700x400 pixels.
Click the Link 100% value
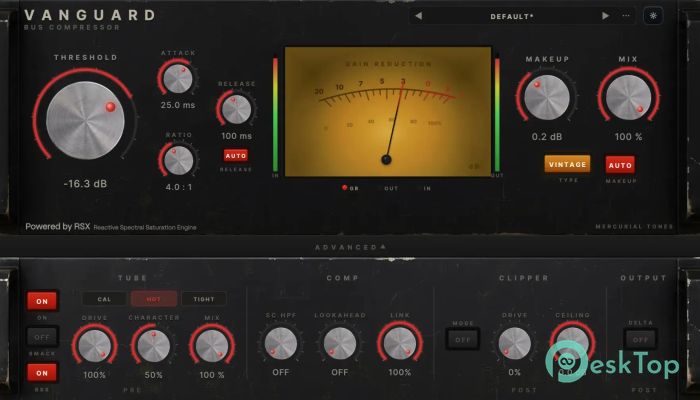pos(400,372)
